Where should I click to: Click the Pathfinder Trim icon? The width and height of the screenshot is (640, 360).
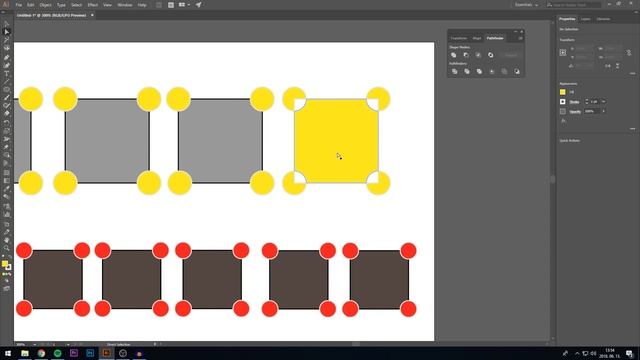coord(467,71)
